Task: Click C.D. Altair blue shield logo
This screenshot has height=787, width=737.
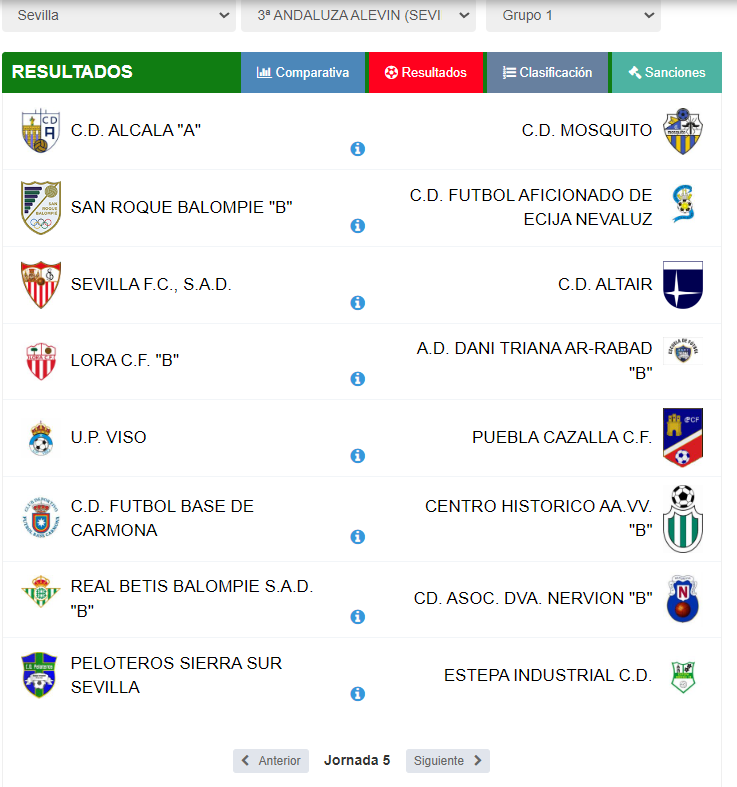Action: point(683,285)
